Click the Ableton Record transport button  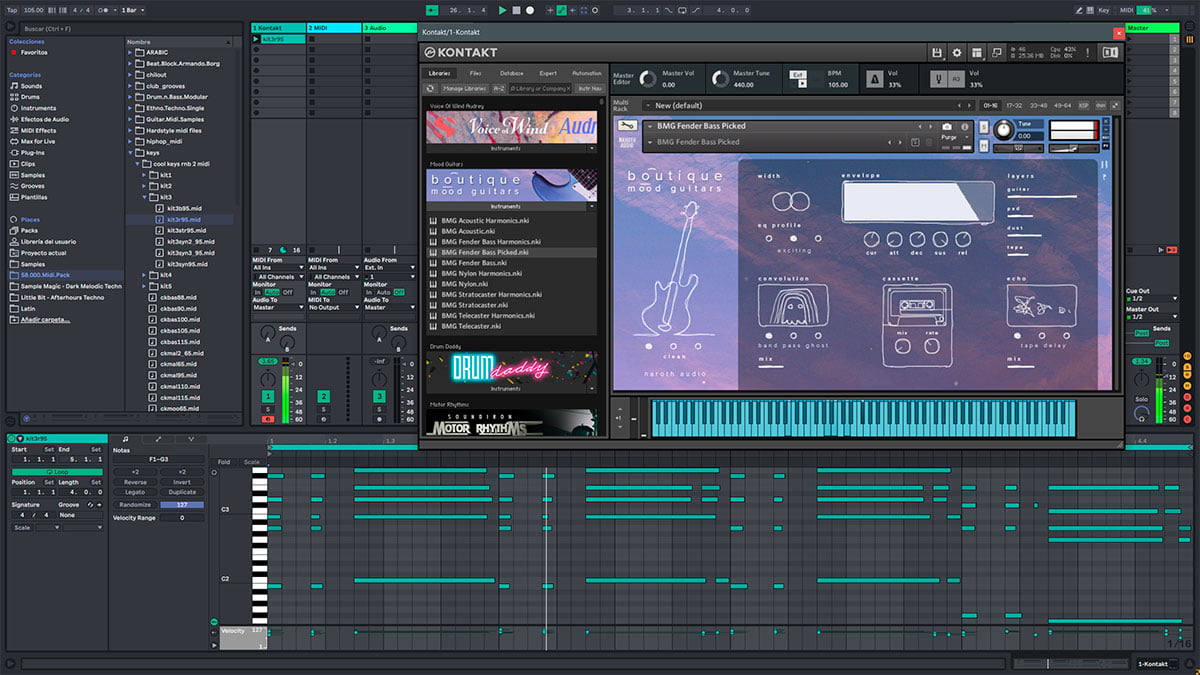[x=530, y=10]
